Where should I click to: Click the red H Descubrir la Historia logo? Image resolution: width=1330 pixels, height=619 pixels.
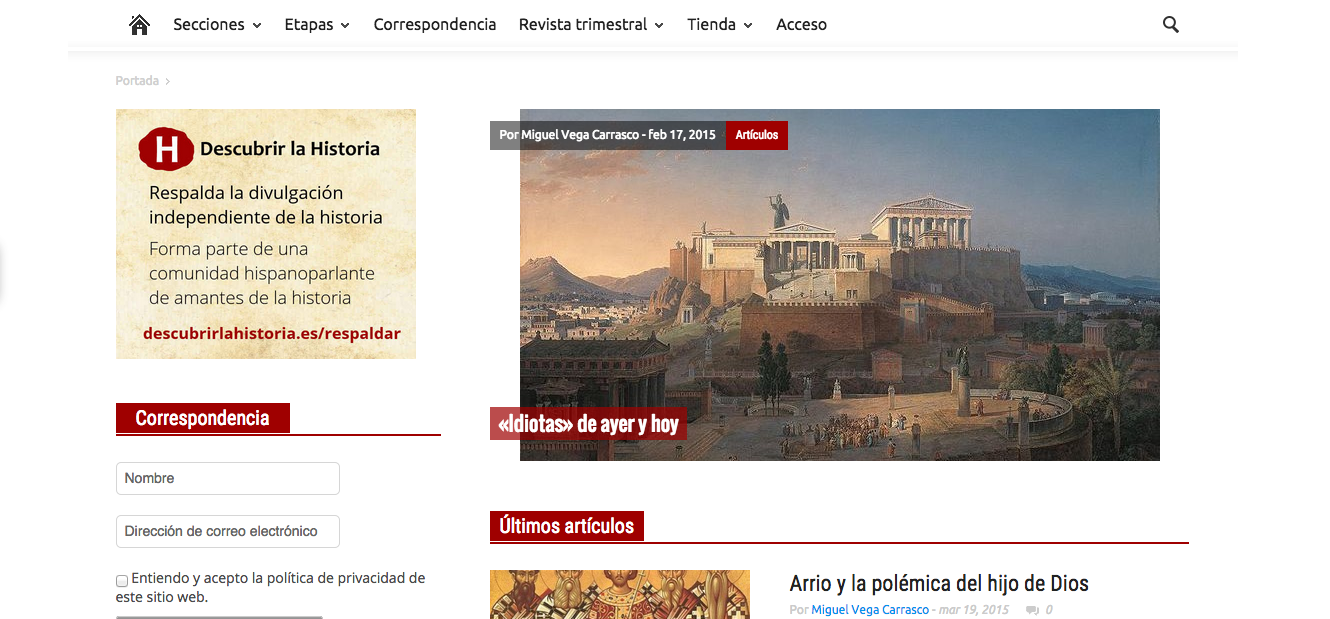(165, 149)
